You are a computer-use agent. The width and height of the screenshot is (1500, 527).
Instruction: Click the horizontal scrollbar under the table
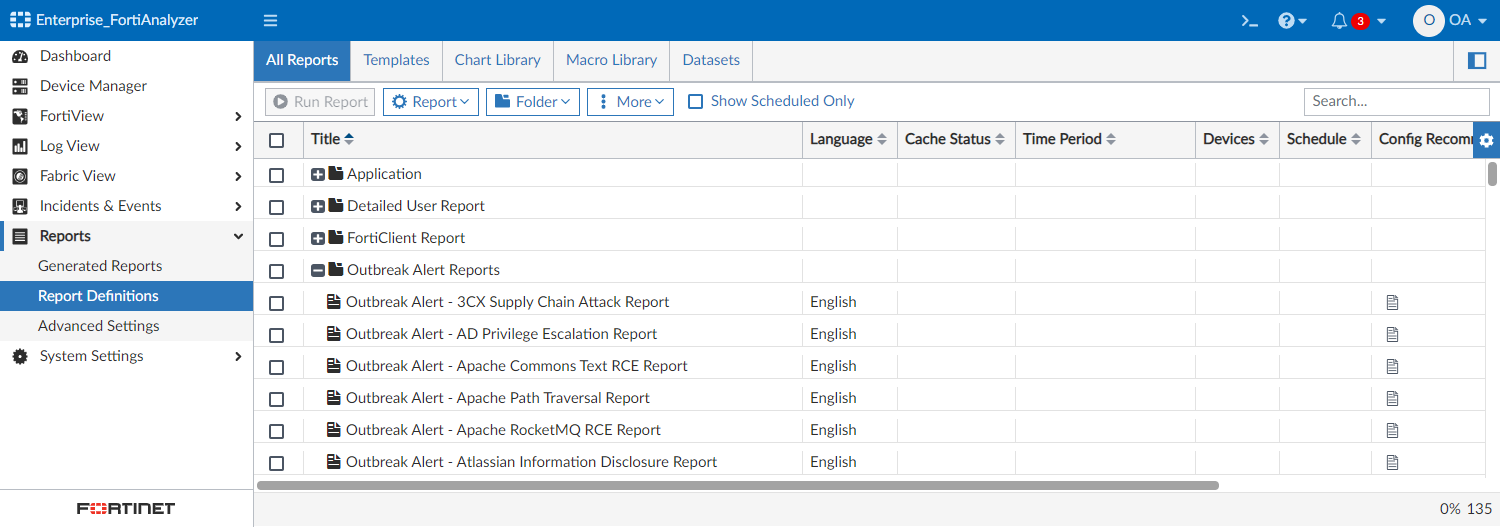point(737,485)
